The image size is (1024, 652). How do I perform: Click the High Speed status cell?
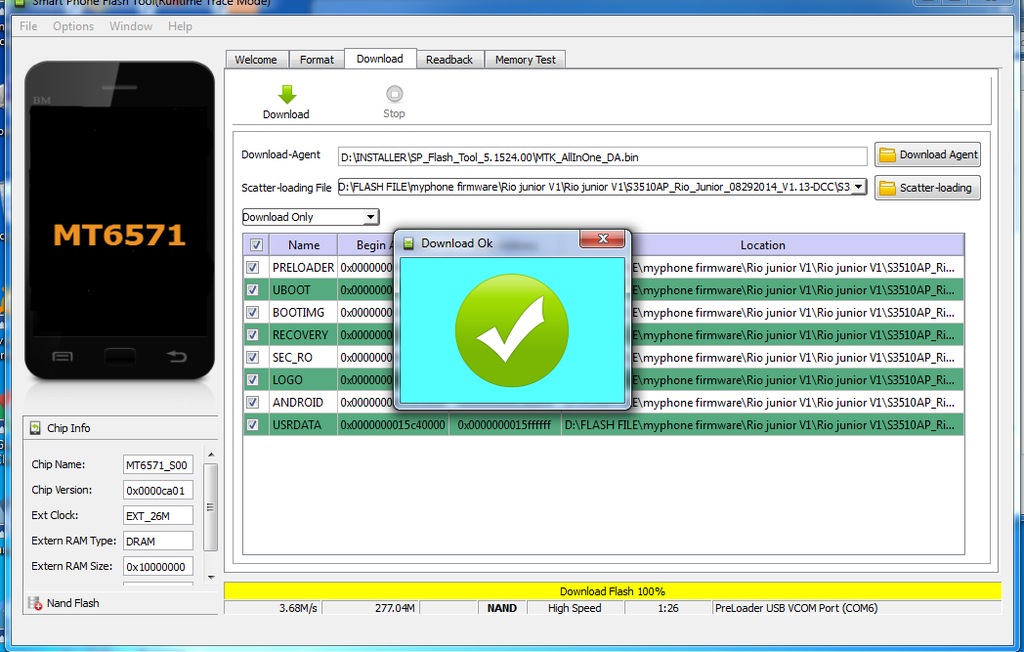click(575, 608)
